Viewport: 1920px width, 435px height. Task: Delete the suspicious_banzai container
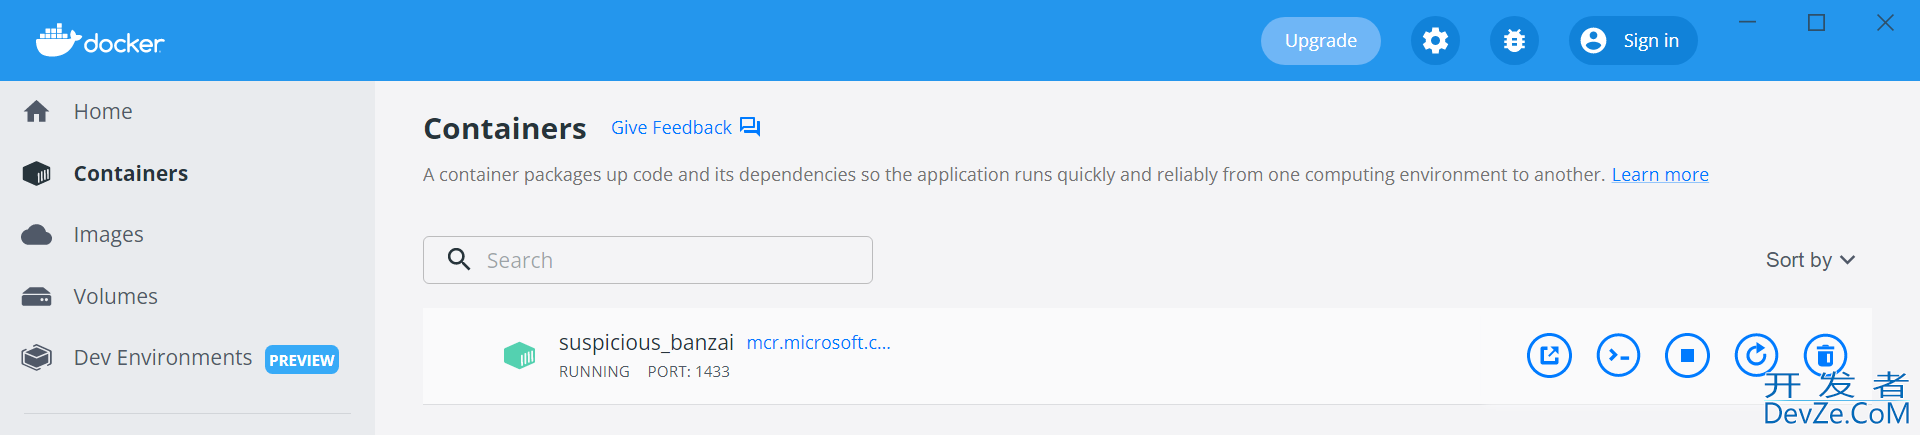click(1825, 355)
